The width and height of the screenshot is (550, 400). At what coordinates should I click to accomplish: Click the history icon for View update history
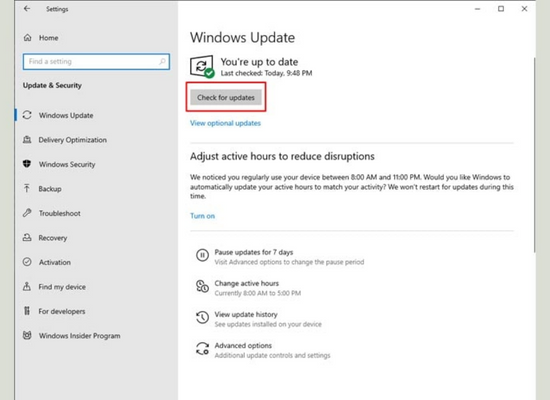pos(202,317)
